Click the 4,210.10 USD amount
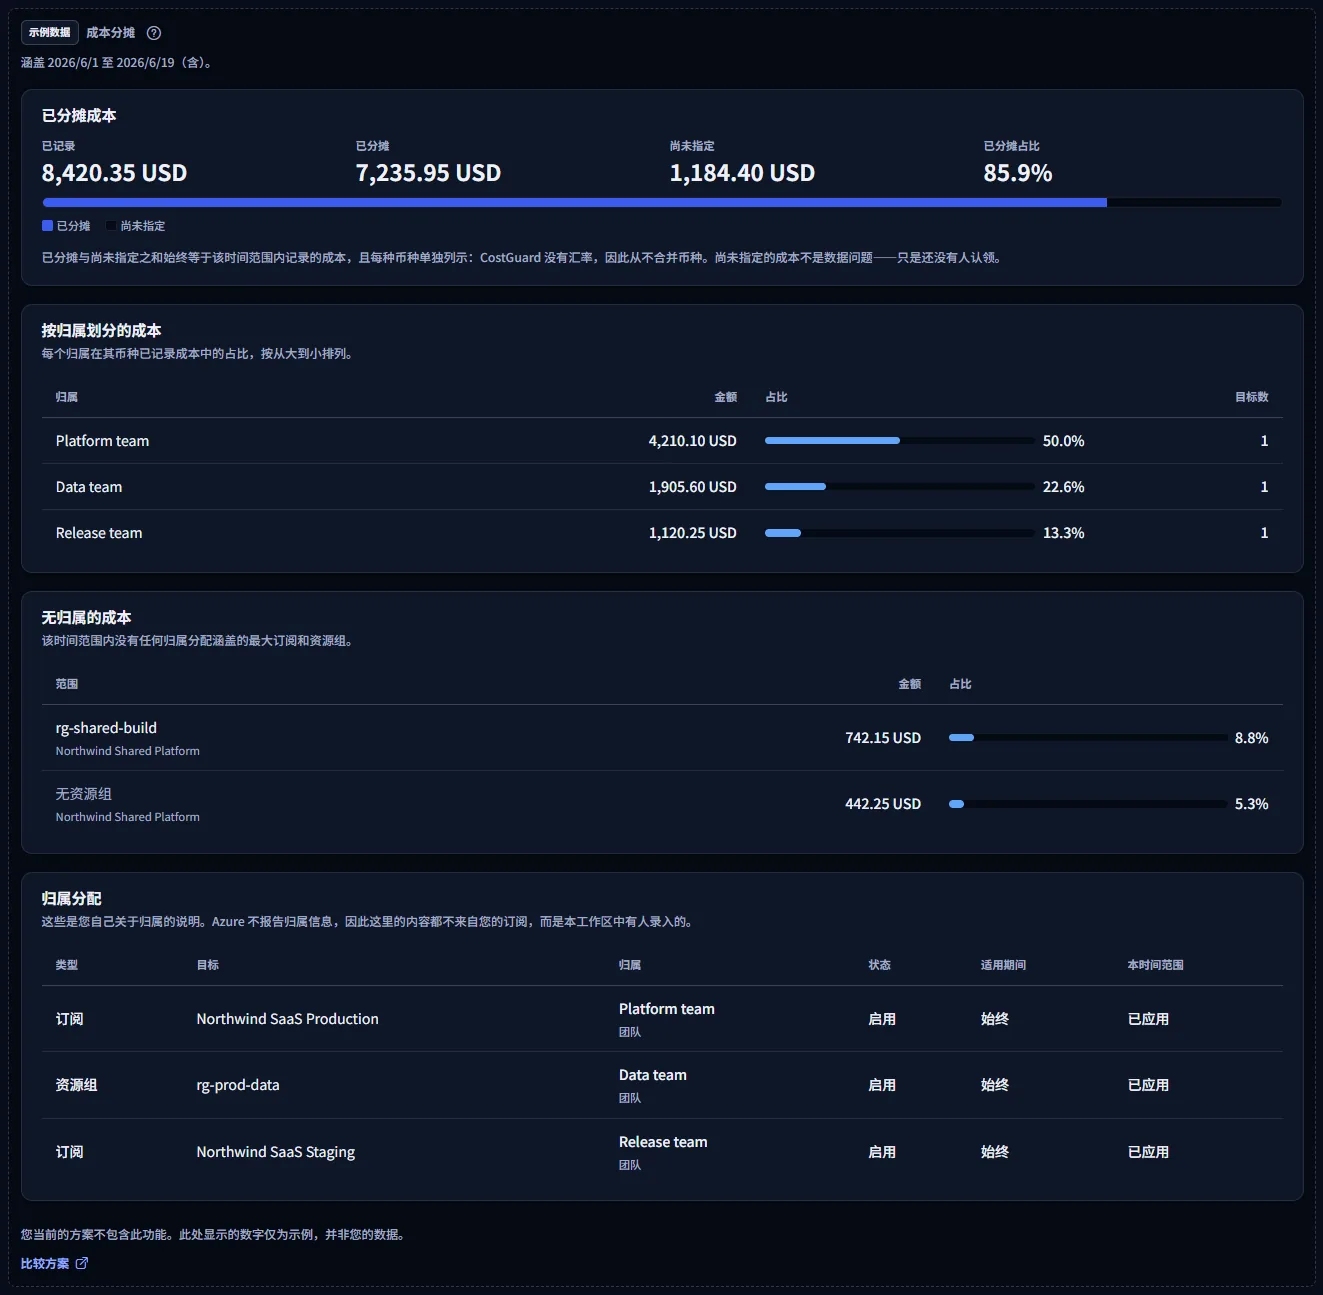The height and width of the screenshot is (1295, 1323). pos(693,441)
